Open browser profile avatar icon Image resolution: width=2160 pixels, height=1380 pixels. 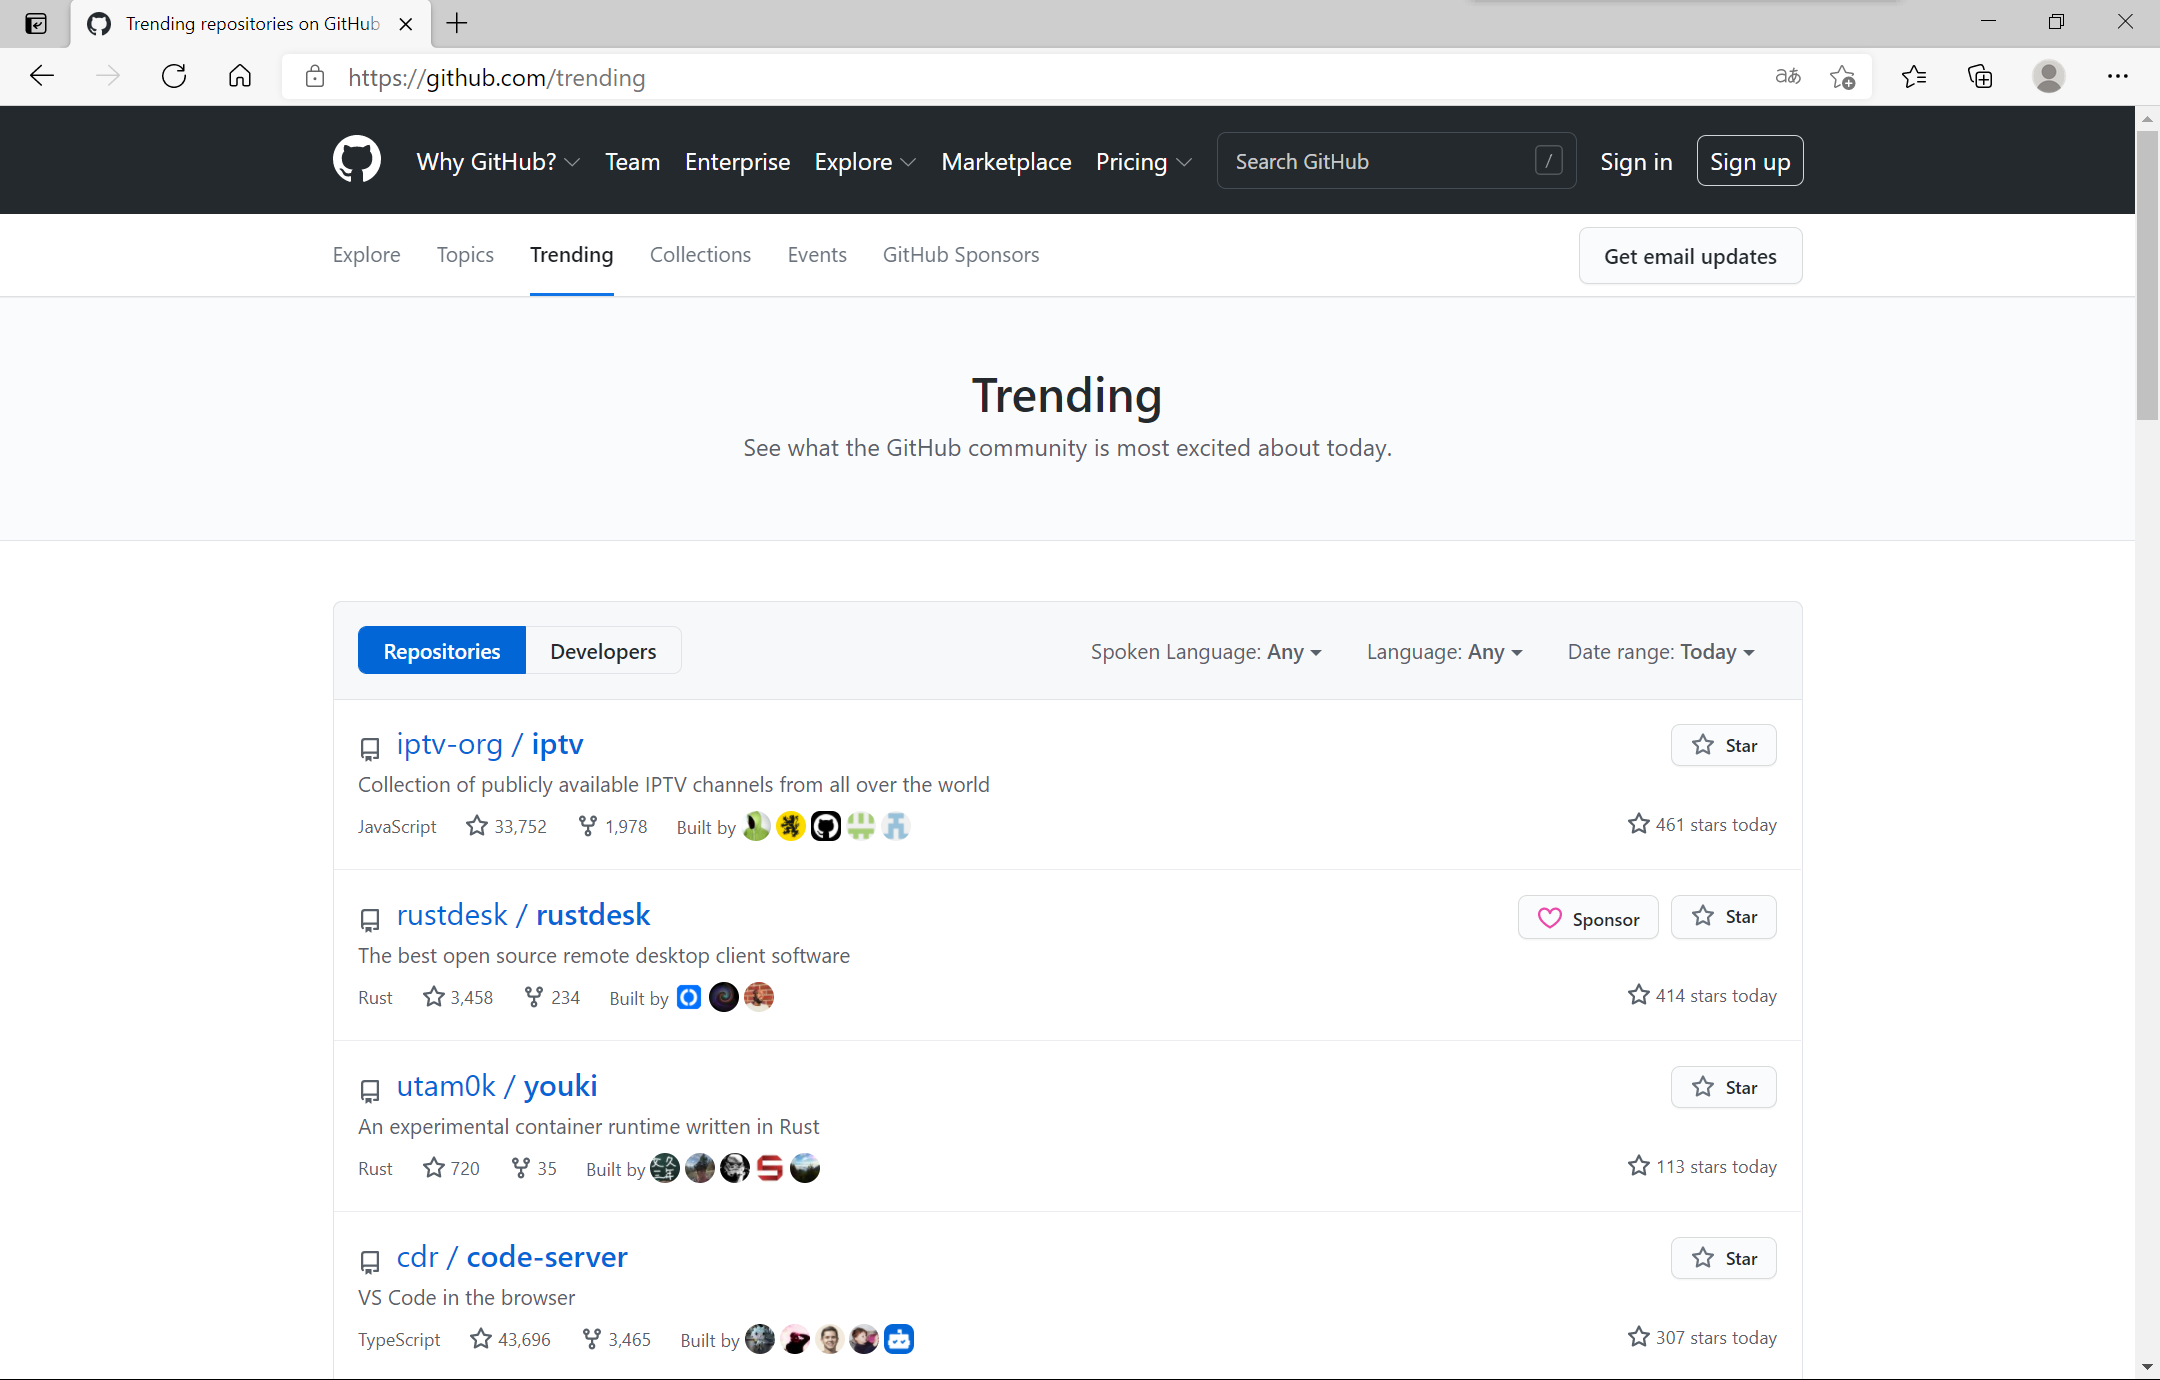(2048, 77)
